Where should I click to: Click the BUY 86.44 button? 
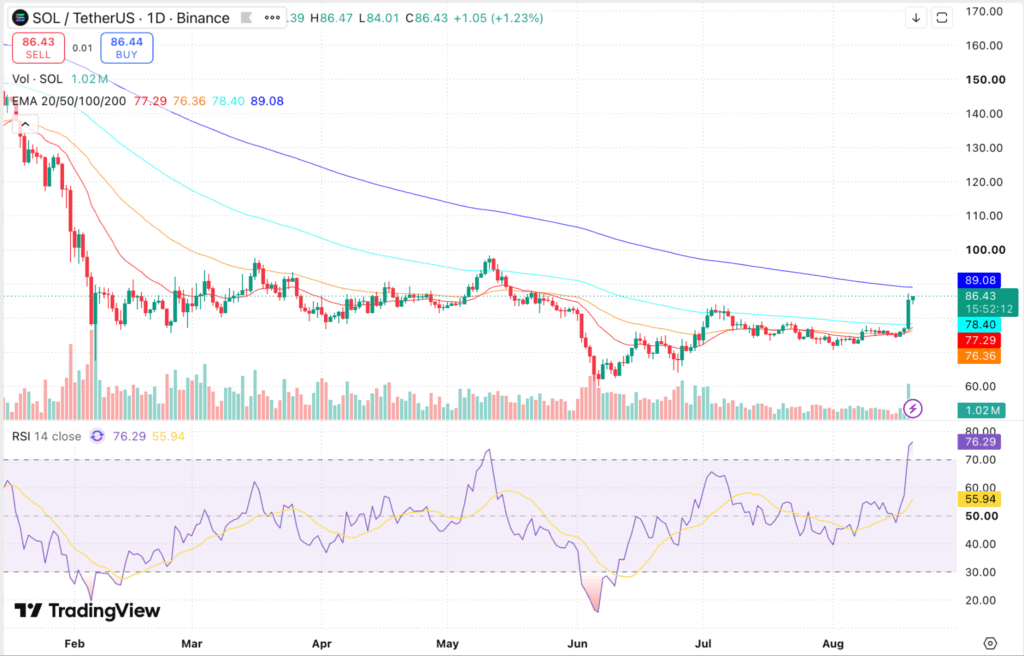tap(127, 48)
